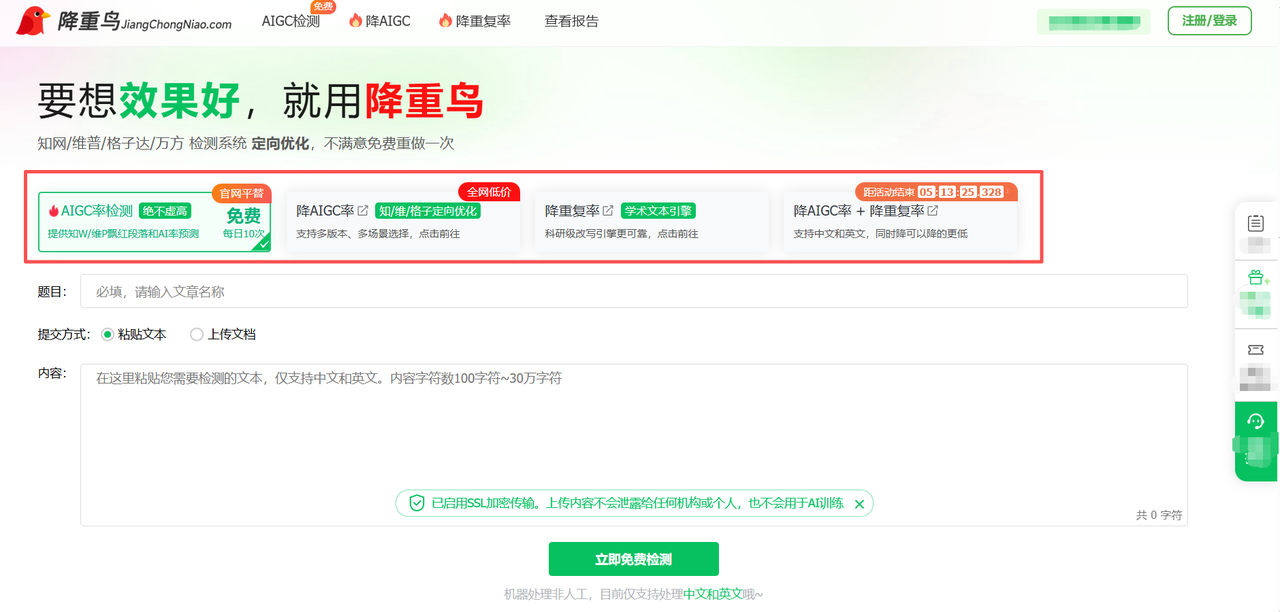Click the 支持中文和英文,同时降可以降的更低 text
The image size is (1280, 612).
click(x=880, y=234)
